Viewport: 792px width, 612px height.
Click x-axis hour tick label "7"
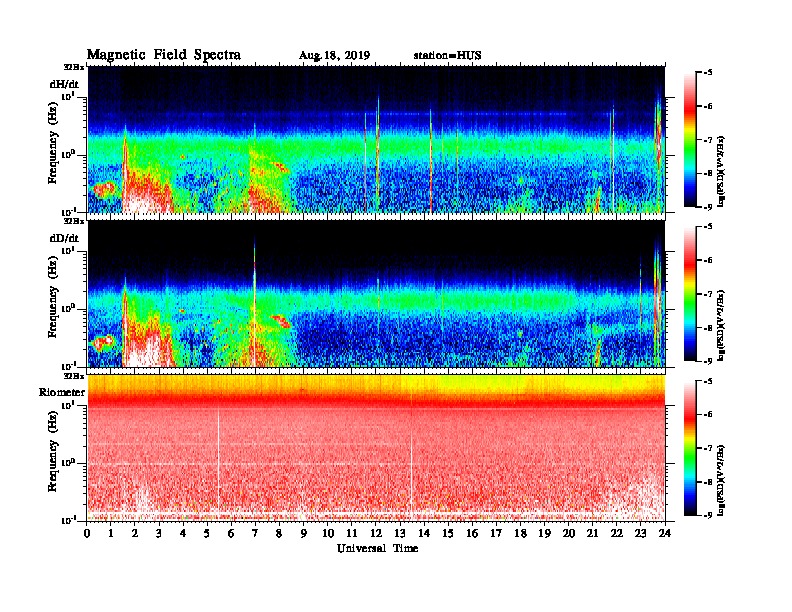coord(256,533)
